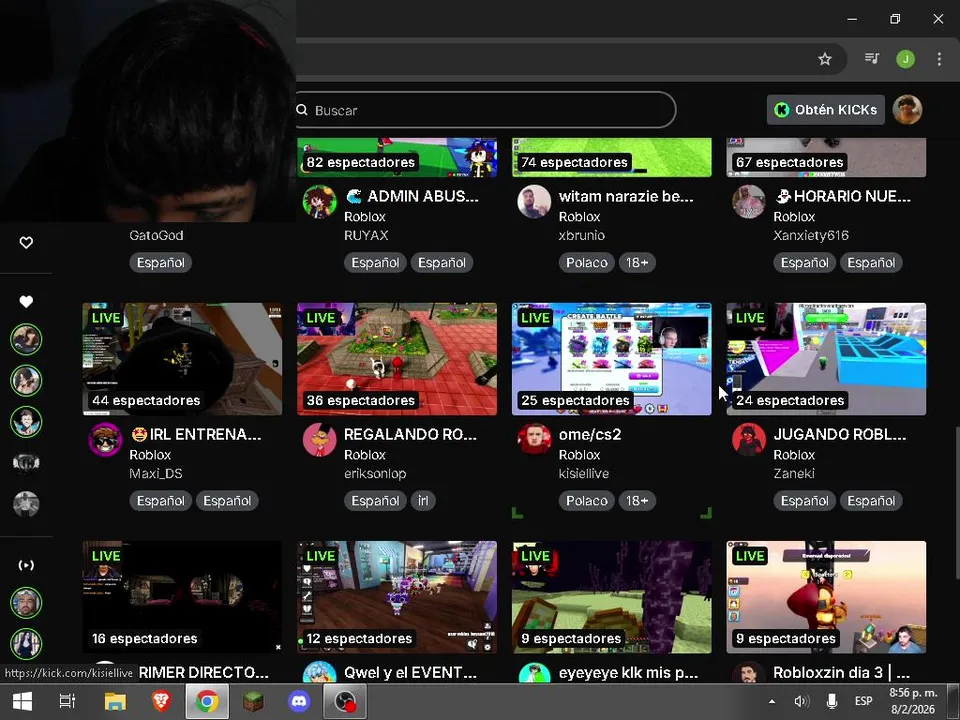The height and width of the screenshot is (720, 960).
Task: Open the 25 espectadores stream thumbnail
Action: 612,359
